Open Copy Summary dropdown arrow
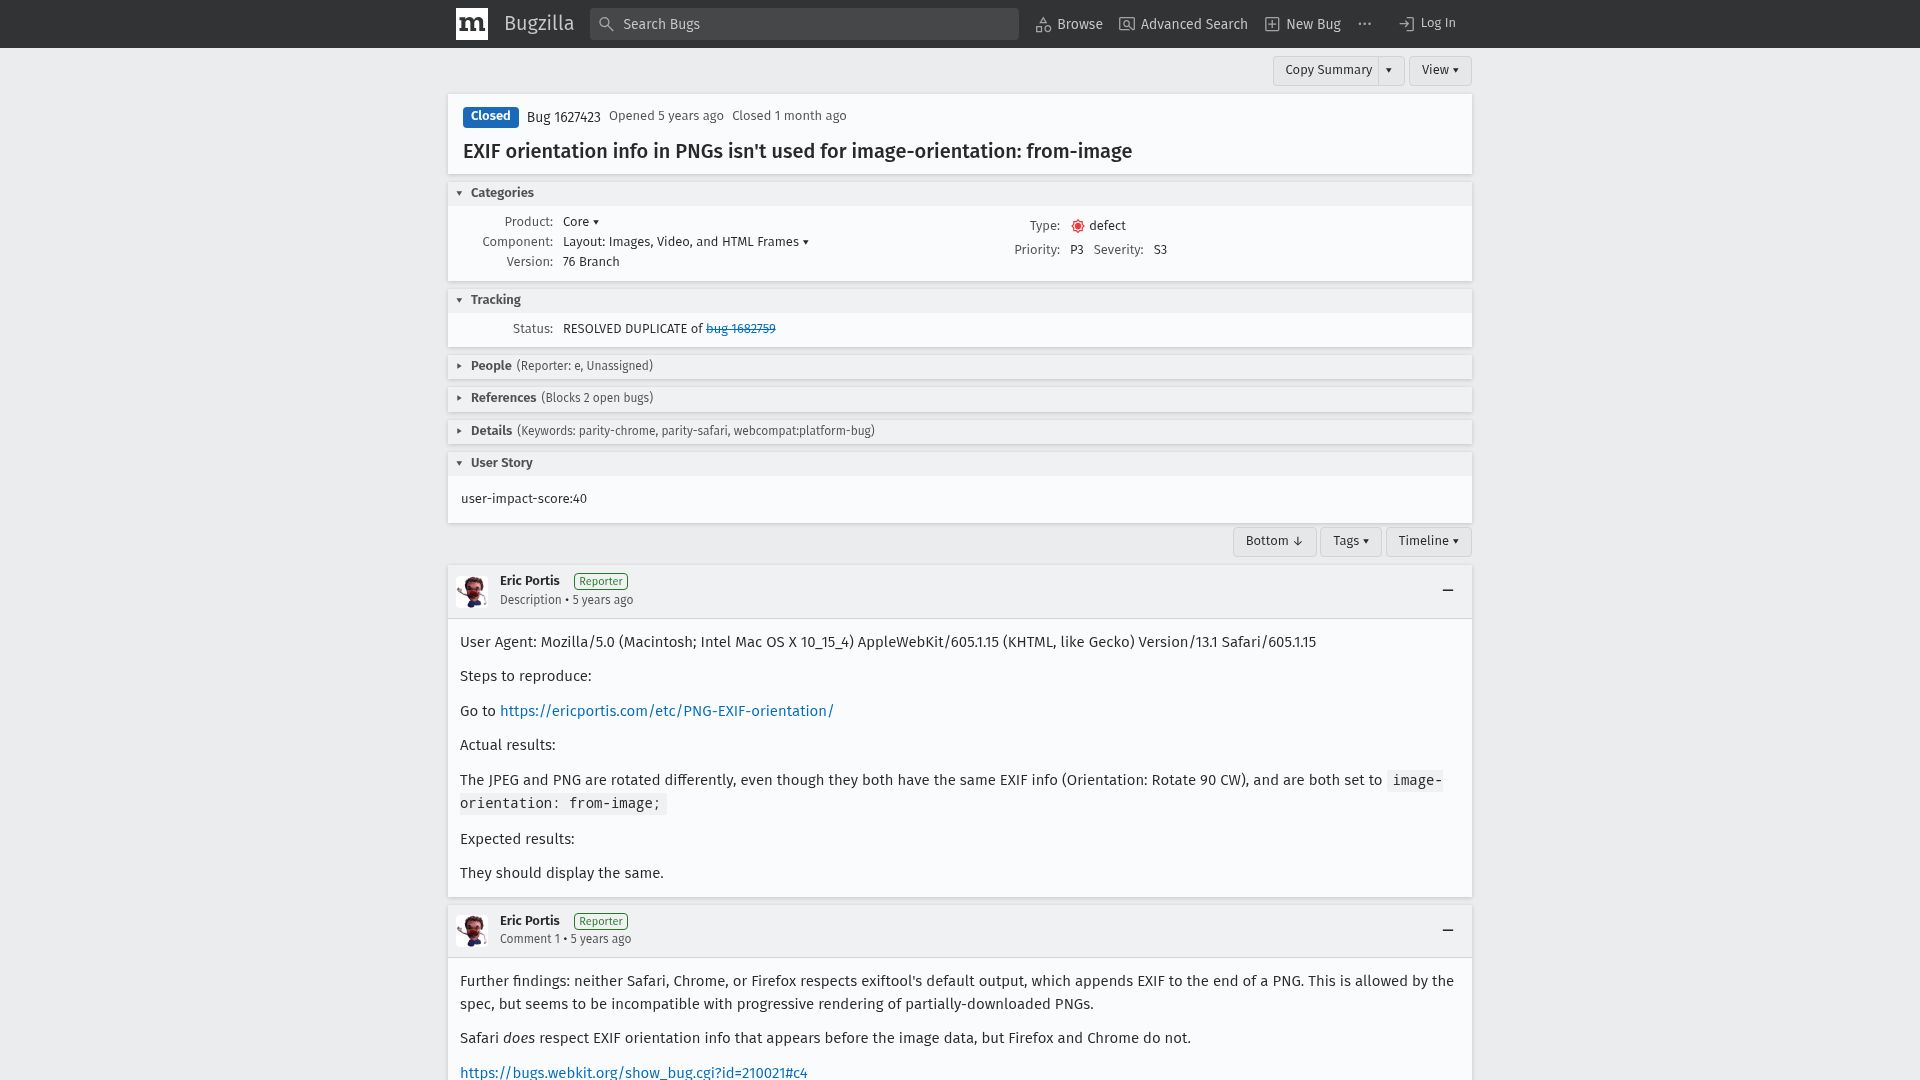The width and height of the screenshot is (1920, 1080). [x=1389, y=70]
